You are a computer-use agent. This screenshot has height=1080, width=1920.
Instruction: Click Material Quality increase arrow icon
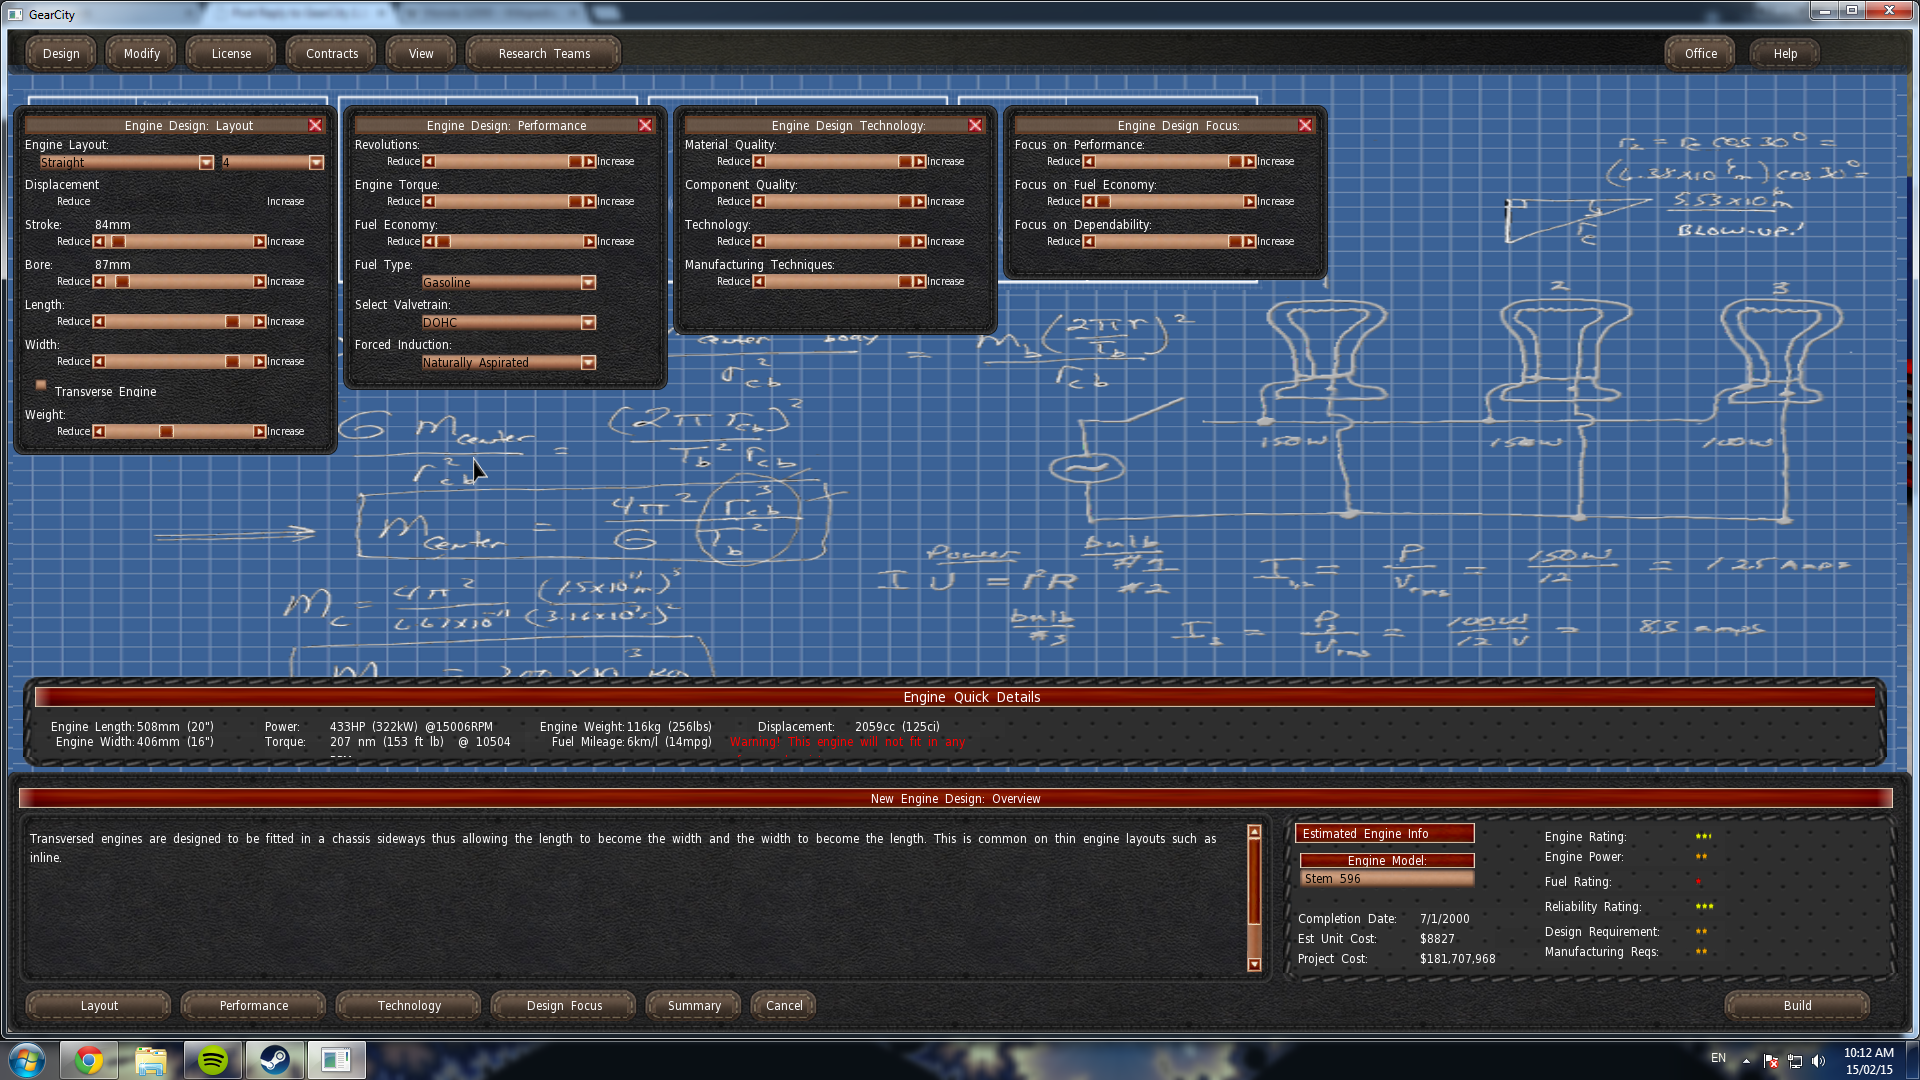(x=919, y=162)
